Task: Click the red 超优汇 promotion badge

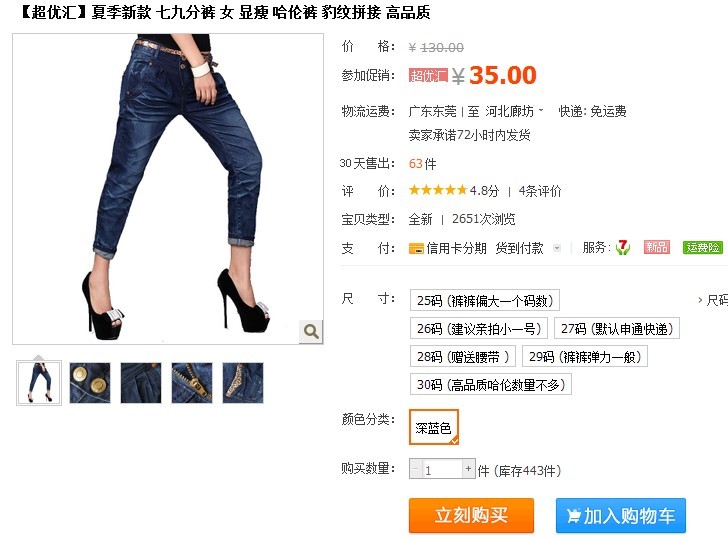Action: click(x=428, y=75)
